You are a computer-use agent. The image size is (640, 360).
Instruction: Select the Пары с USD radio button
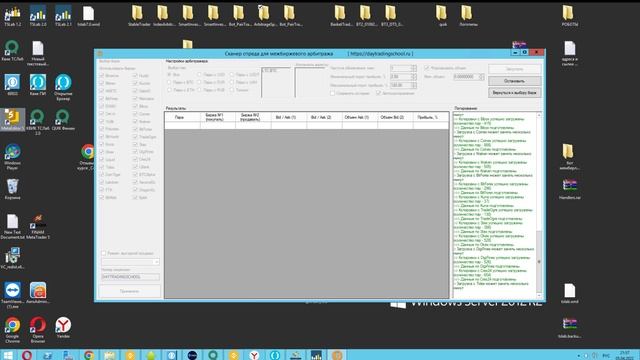pos(200,75)
